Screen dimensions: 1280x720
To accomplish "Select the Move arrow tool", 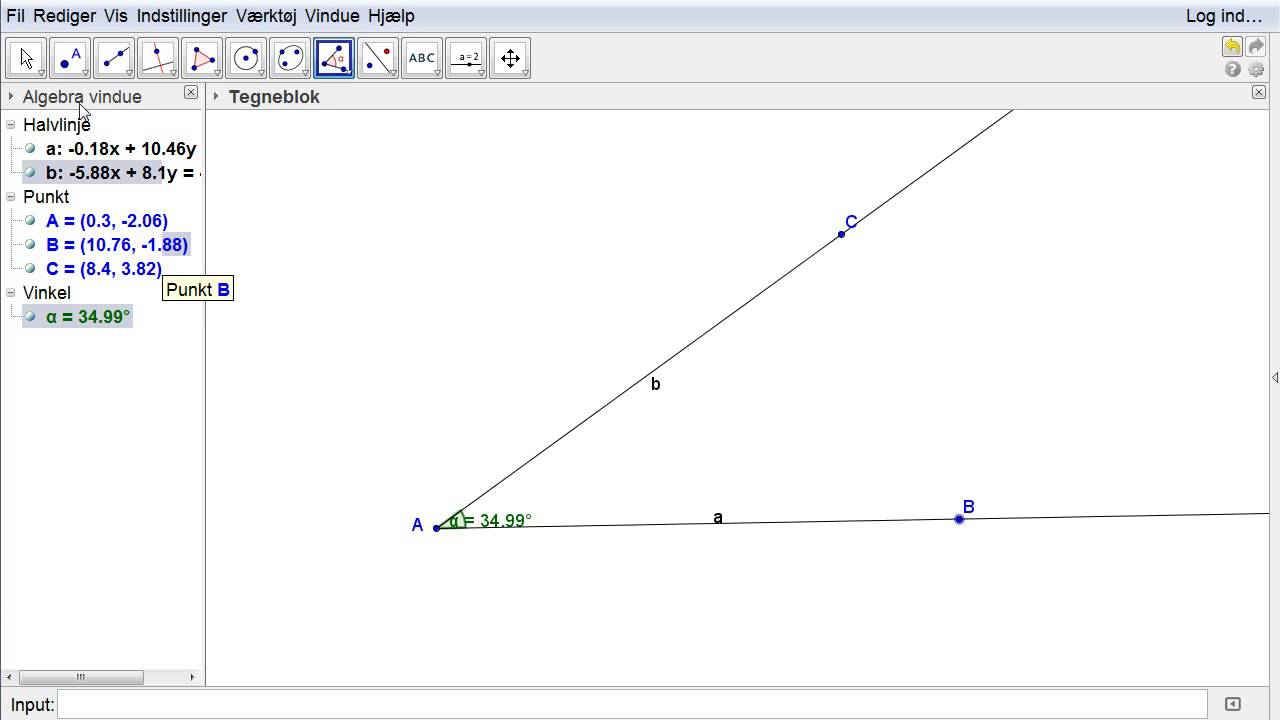I will click(x=26, y=58).
